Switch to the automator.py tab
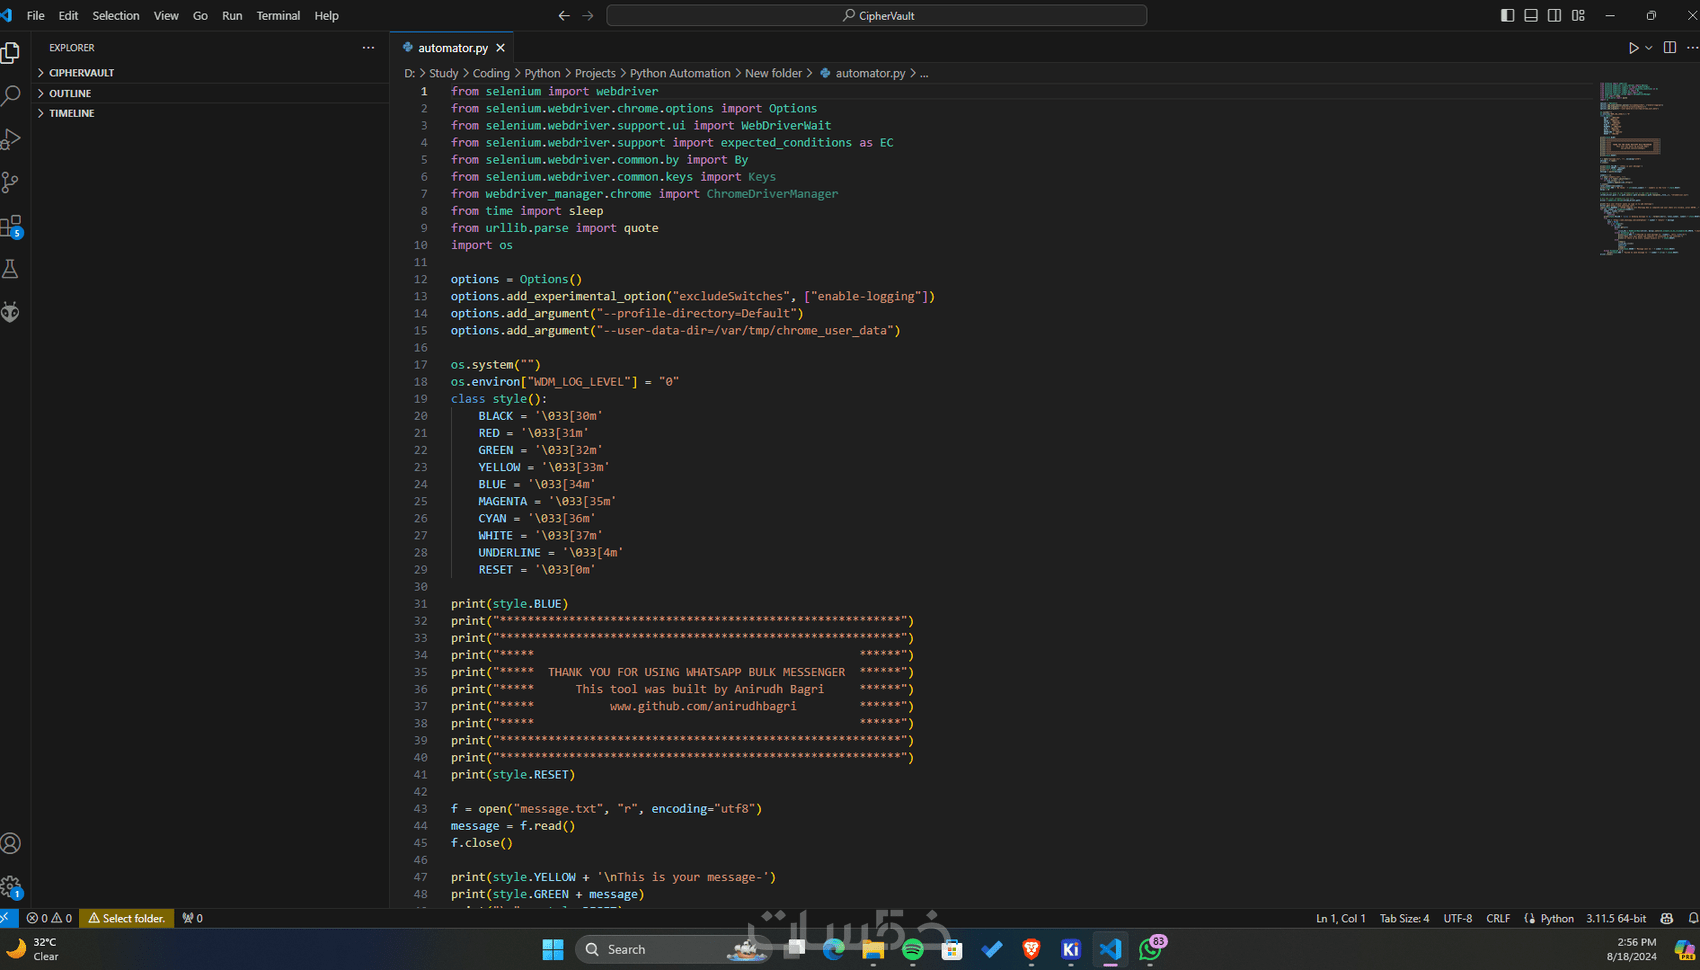The image size is (1700, 970). (452, 48)
